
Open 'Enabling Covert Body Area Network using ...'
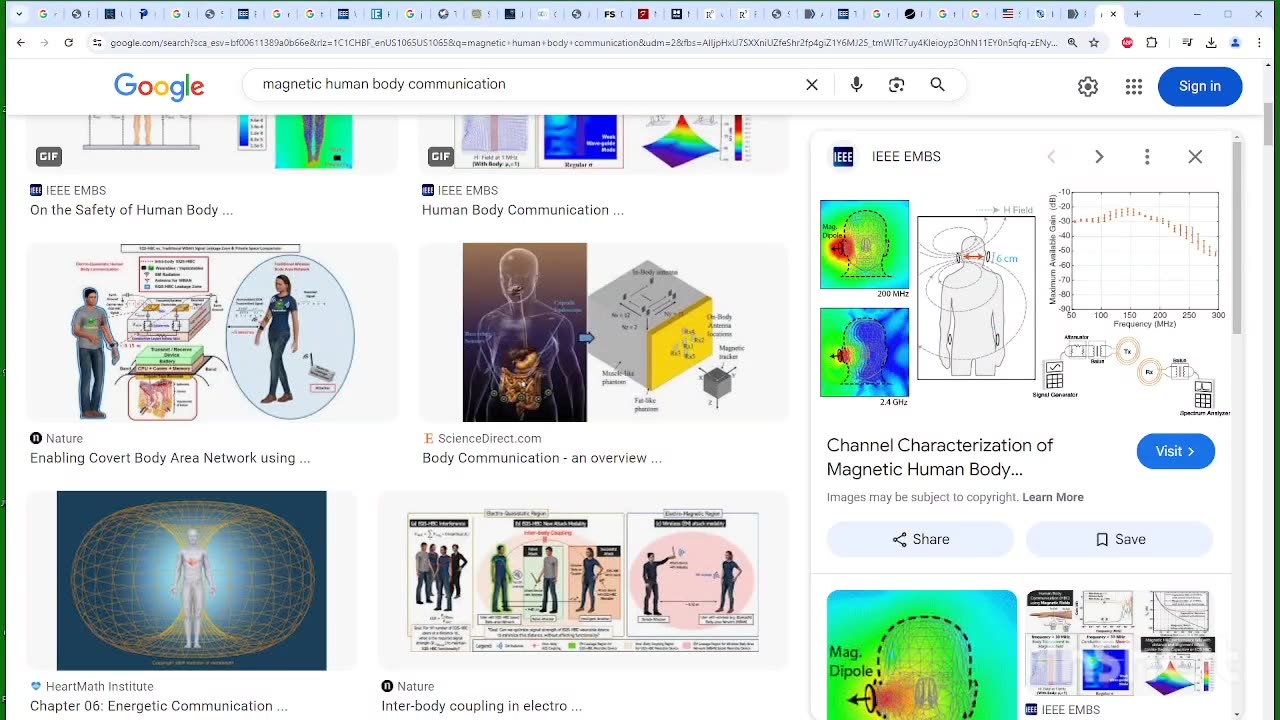click(170, 458)
